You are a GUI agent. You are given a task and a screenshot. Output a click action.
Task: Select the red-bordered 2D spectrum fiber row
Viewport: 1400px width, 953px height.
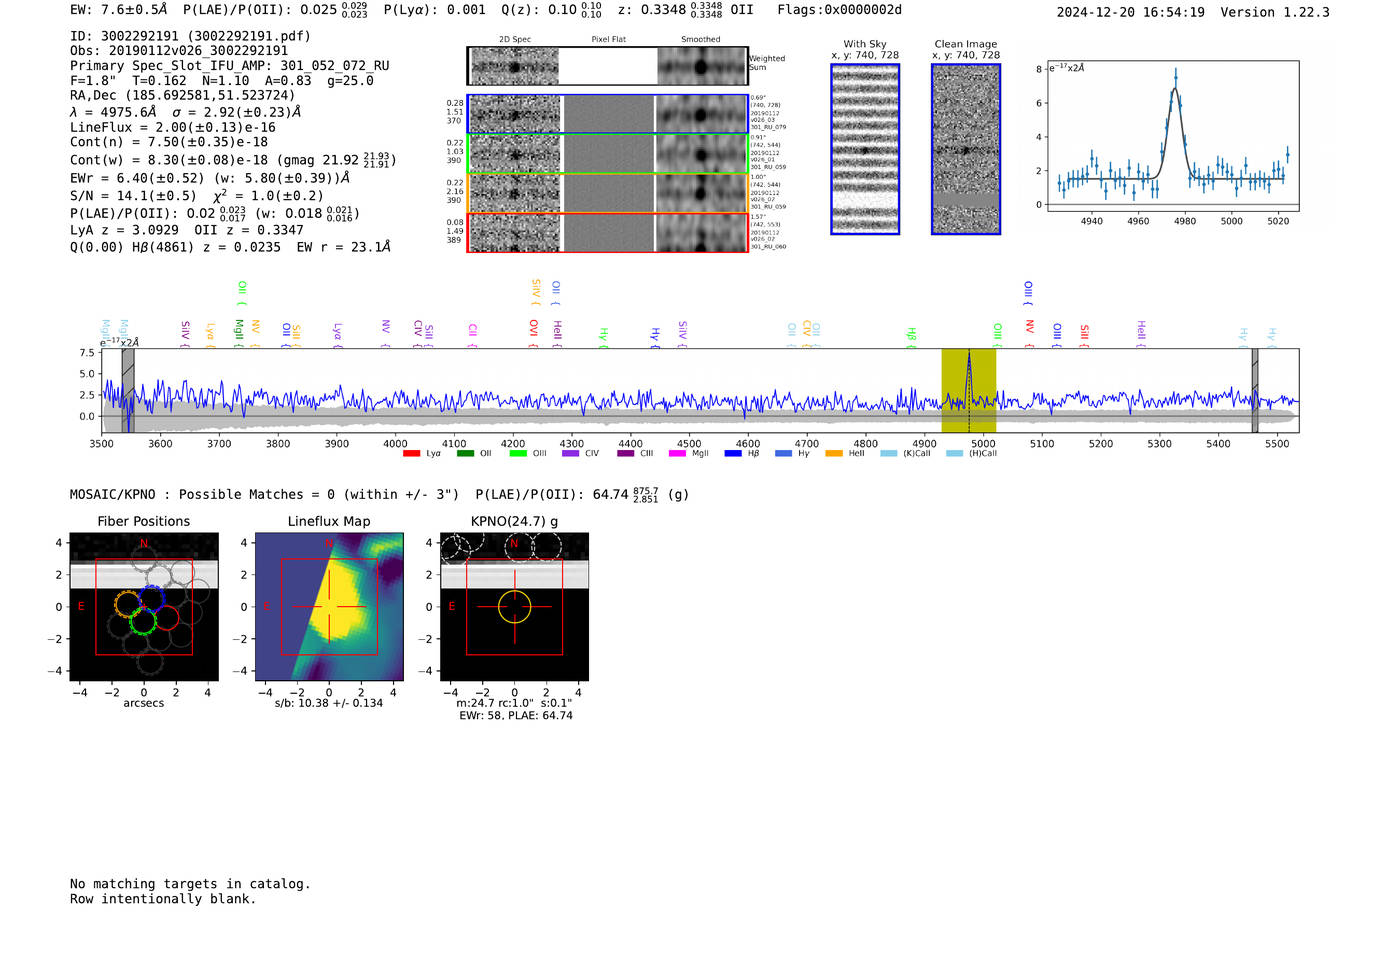coord(608,232)
